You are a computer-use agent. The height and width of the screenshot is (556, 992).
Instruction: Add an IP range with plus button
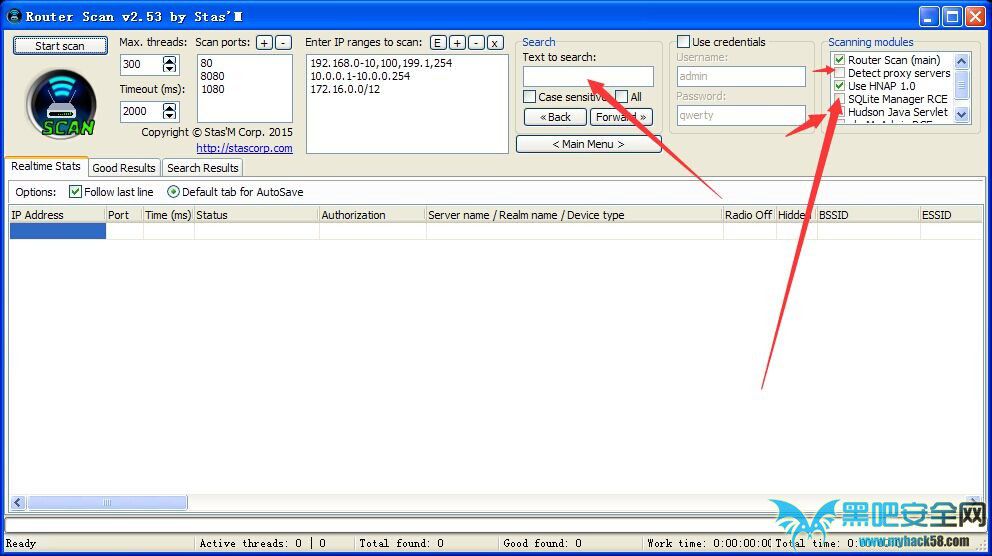point(457,42)
